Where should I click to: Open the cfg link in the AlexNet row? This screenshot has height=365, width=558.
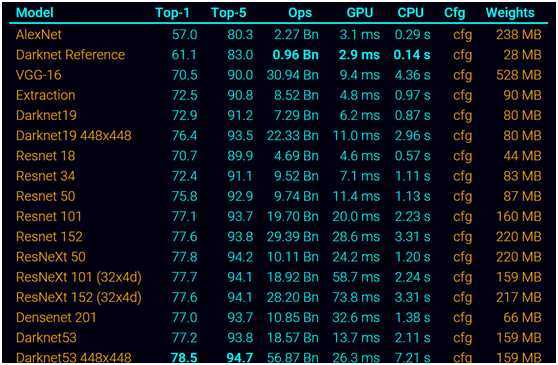coord(462,35)
